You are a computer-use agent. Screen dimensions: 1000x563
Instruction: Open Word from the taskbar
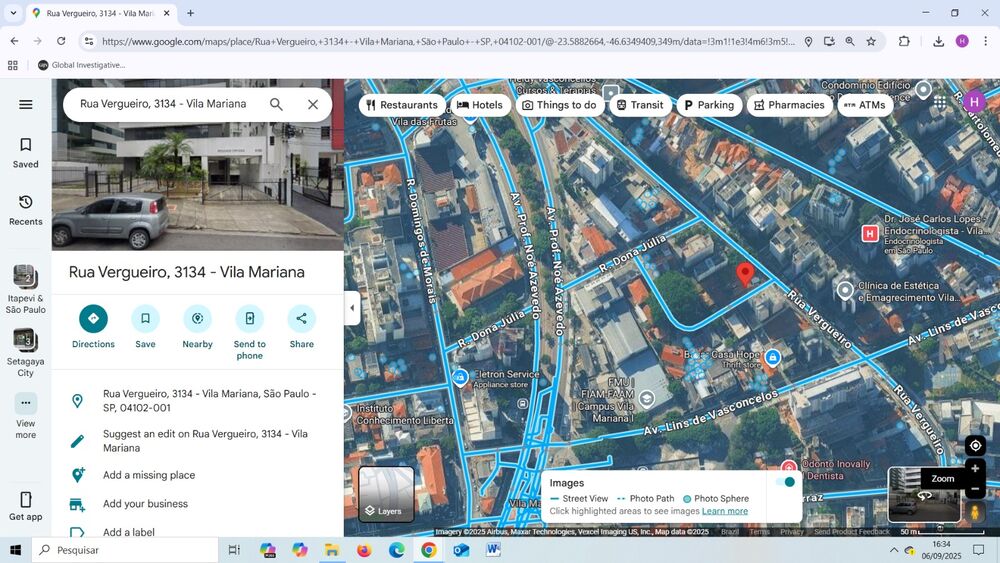[494, 550]
